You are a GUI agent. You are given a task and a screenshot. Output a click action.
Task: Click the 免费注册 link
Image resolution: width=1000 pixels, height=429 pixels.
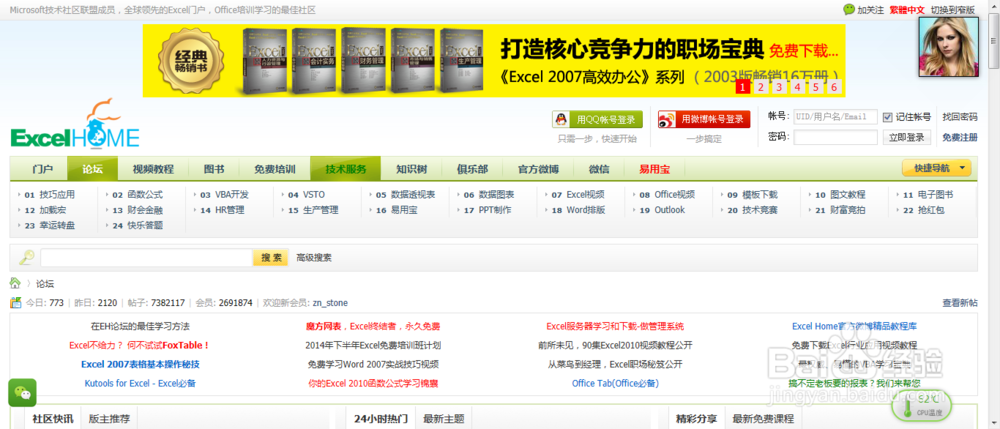click(x=960, y=137)
